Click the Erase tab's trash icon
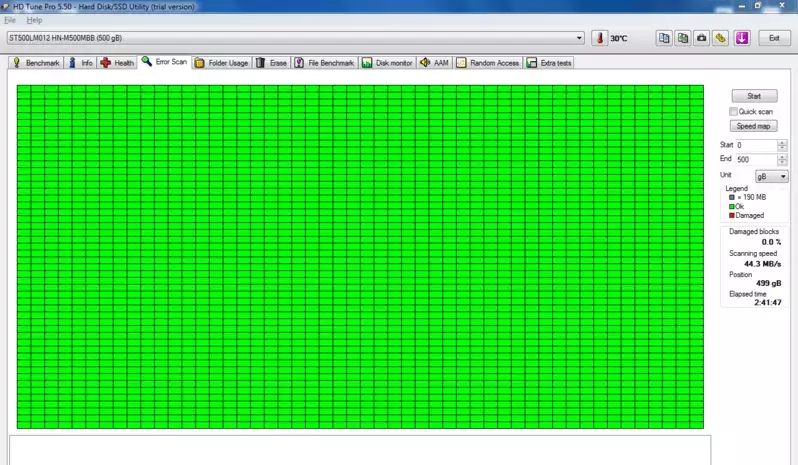This screenshot has height=465, width=798. [x=260, y=63]
